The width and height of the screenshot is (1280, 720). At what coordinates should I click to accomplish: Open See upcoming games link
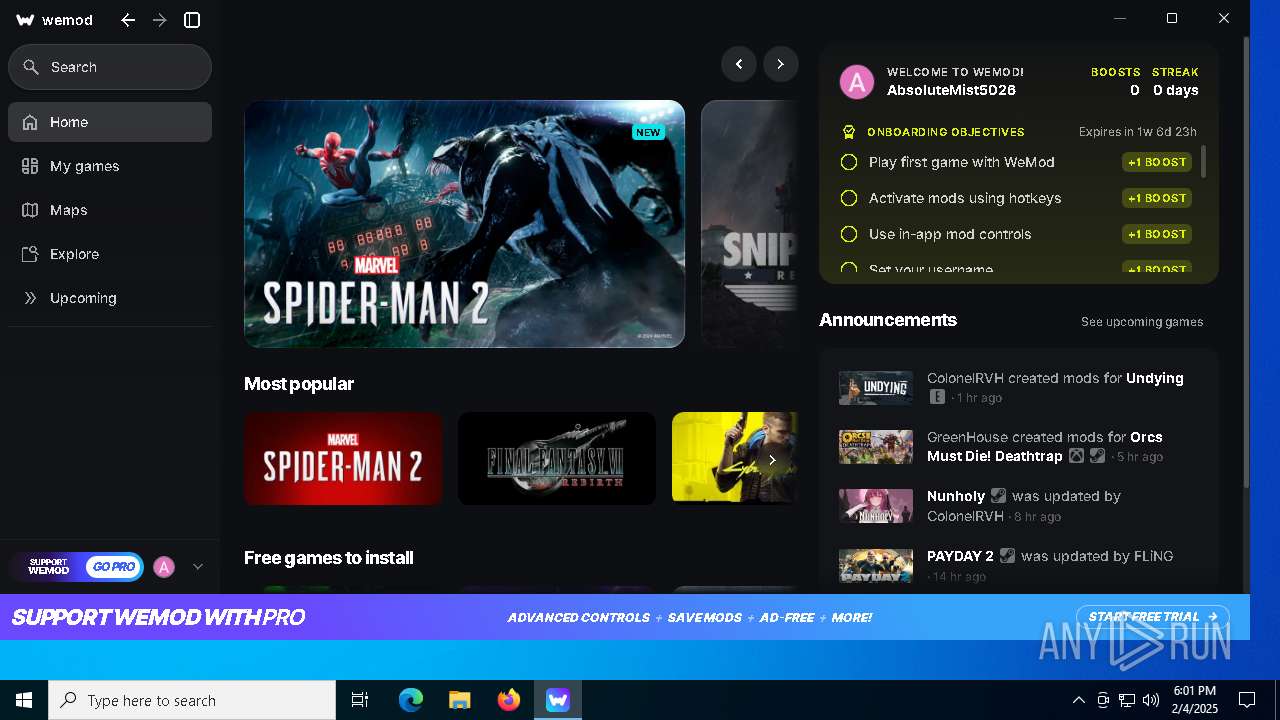click(1142, 322)
